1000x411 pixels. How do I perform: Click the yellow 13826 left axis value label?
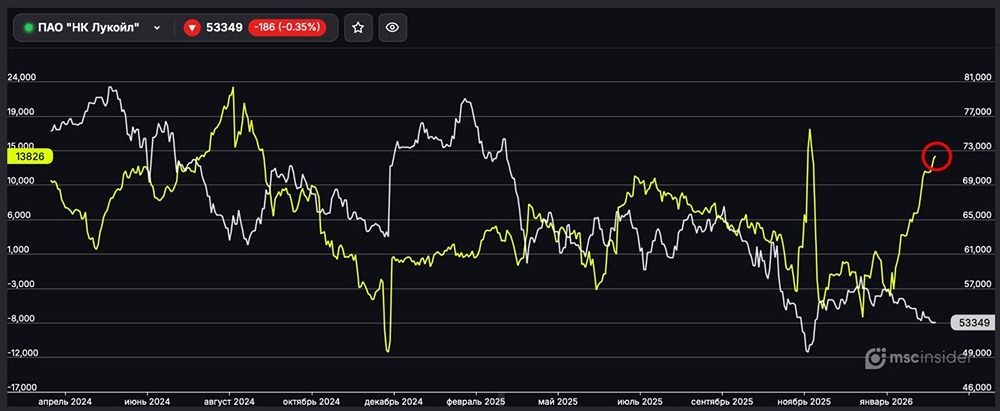pyautogui.click(x=29, y=156)
